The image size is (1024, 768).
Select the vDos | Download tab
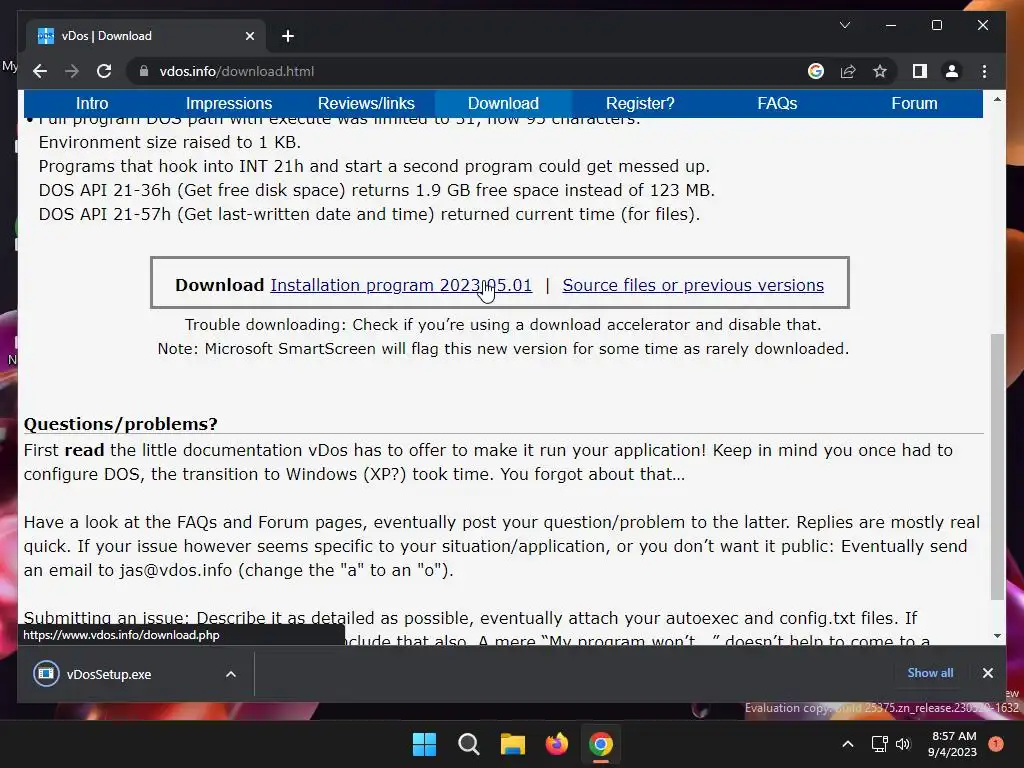[144, 36]
